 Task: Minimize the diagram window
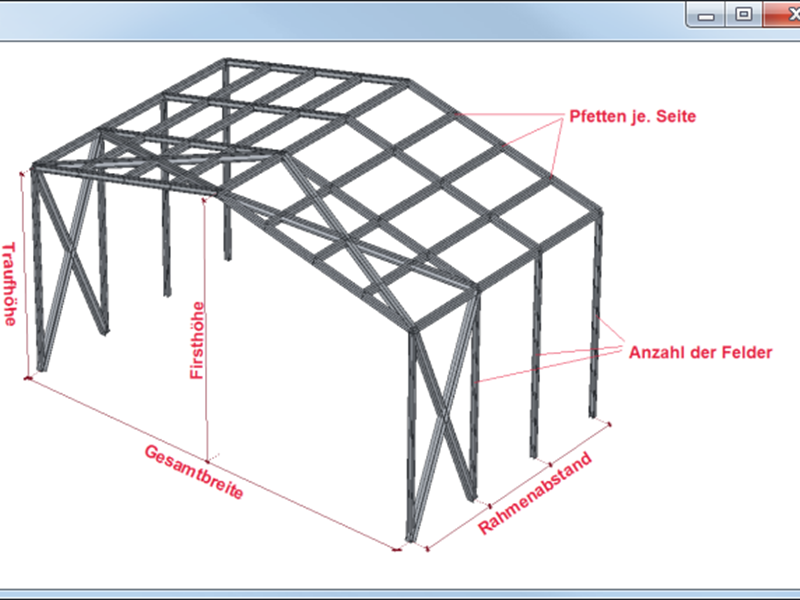coord(709,14)
